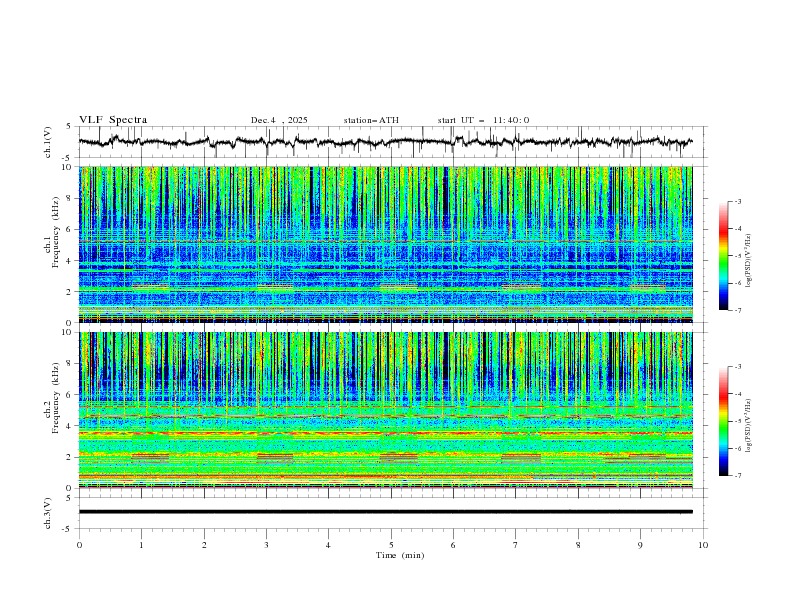Click the "station=ATH" header label

[371, 120]
